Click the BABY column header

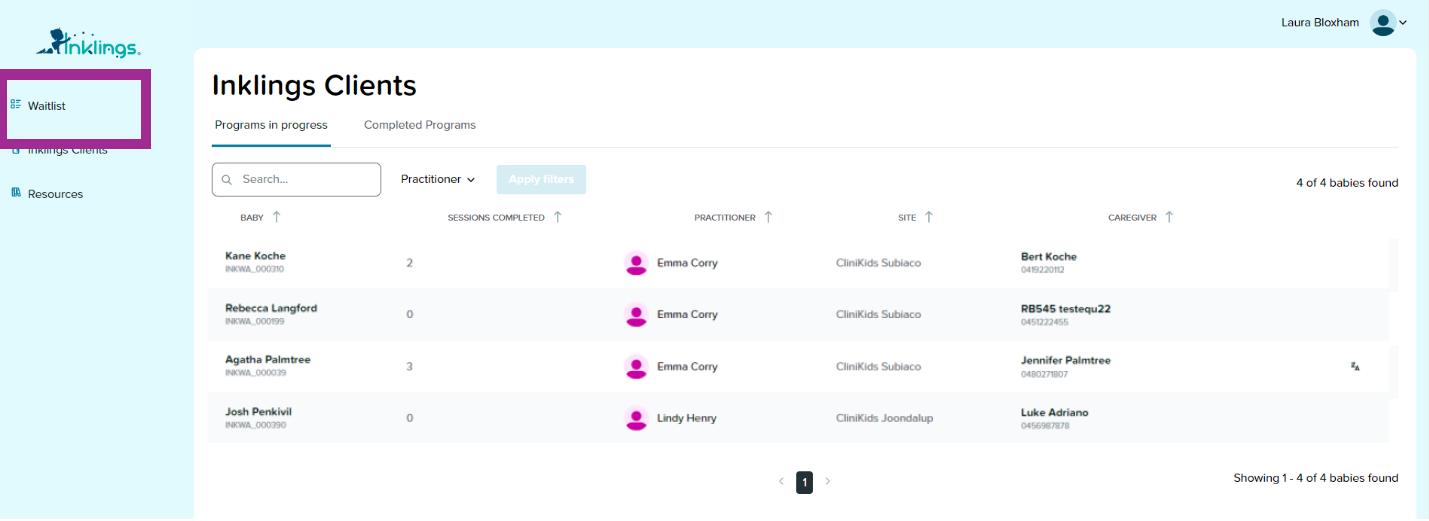(252, 218)
